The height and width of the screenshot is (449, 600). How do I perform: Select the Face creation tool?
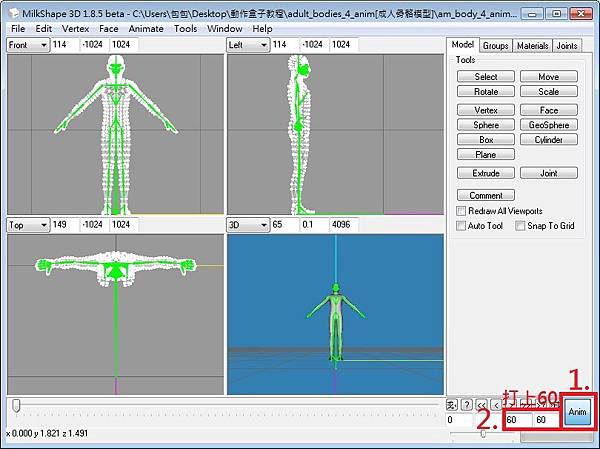tap(548, 110)
